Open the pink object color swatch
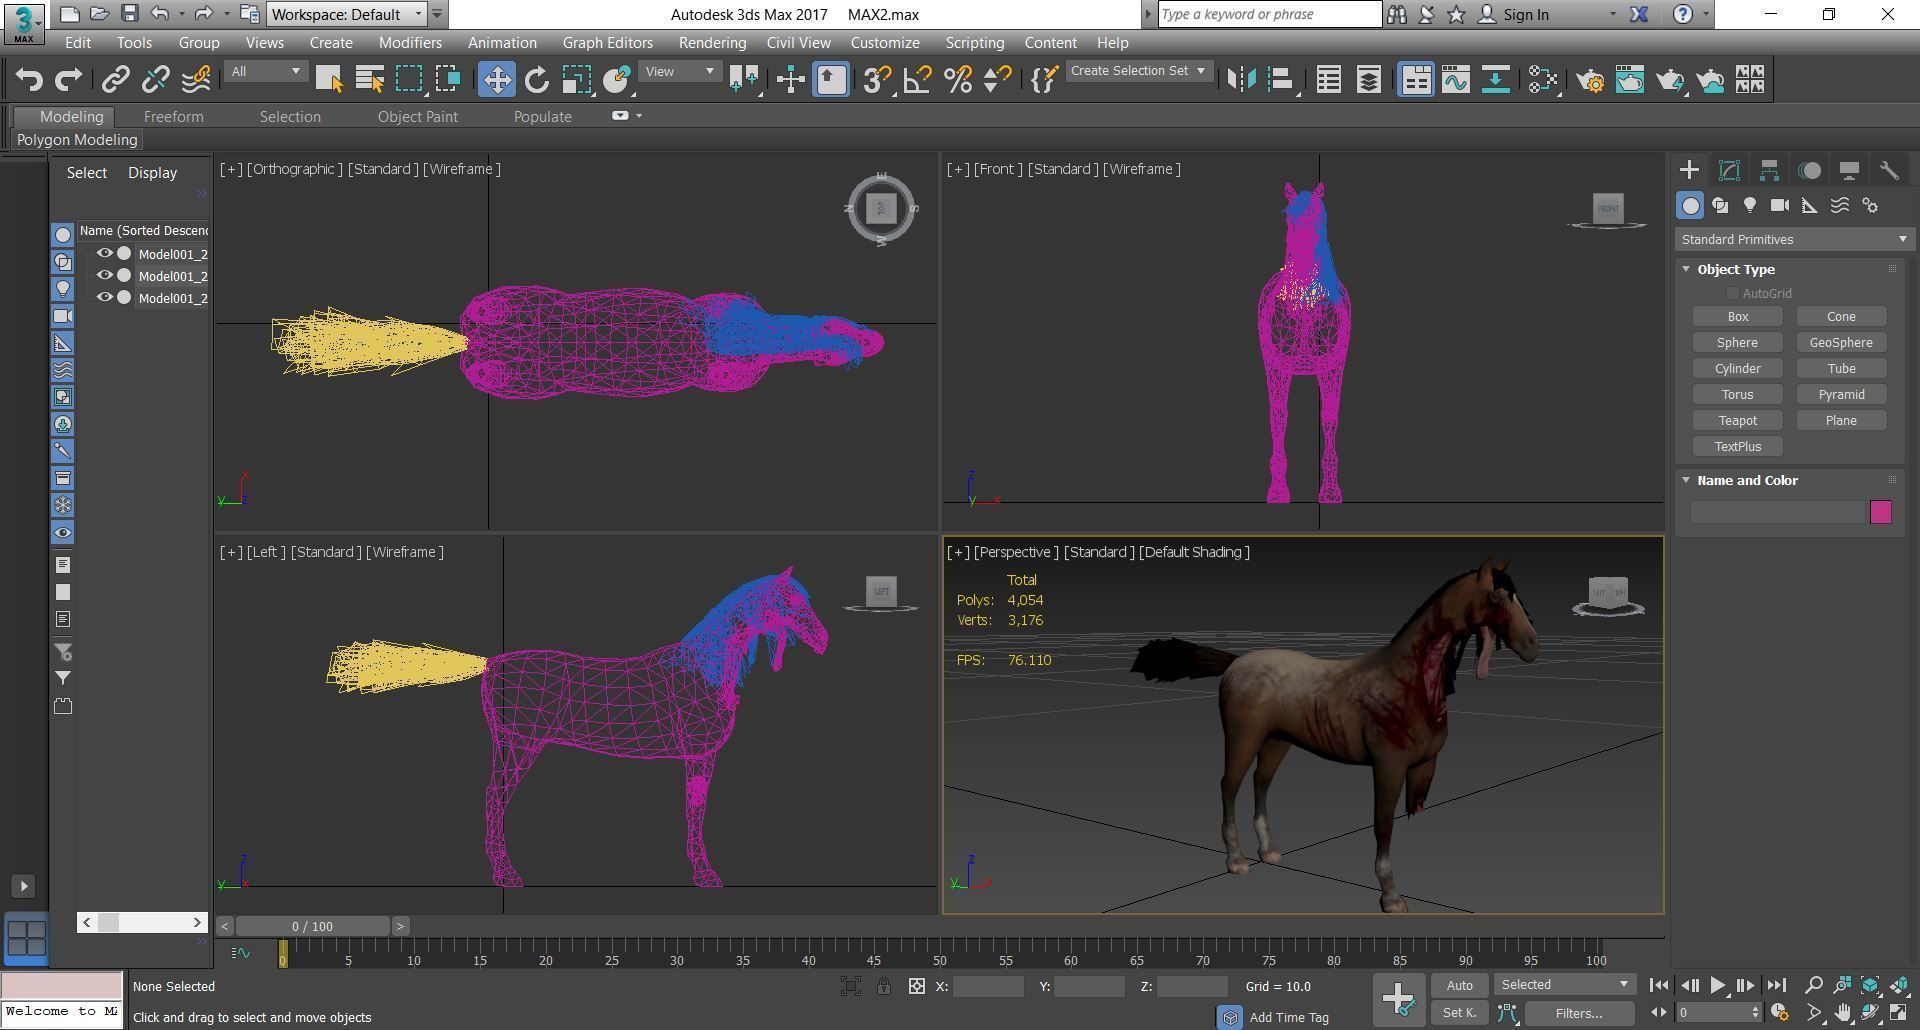The height and width of the screenshot is (1030, 1920). coord(1880,512)
